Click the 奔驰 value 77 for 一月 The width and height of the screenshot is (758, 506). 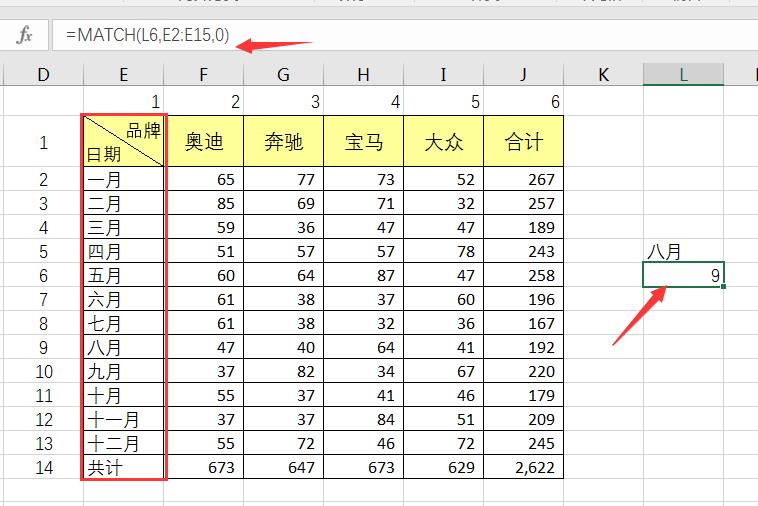pos(283,179)
